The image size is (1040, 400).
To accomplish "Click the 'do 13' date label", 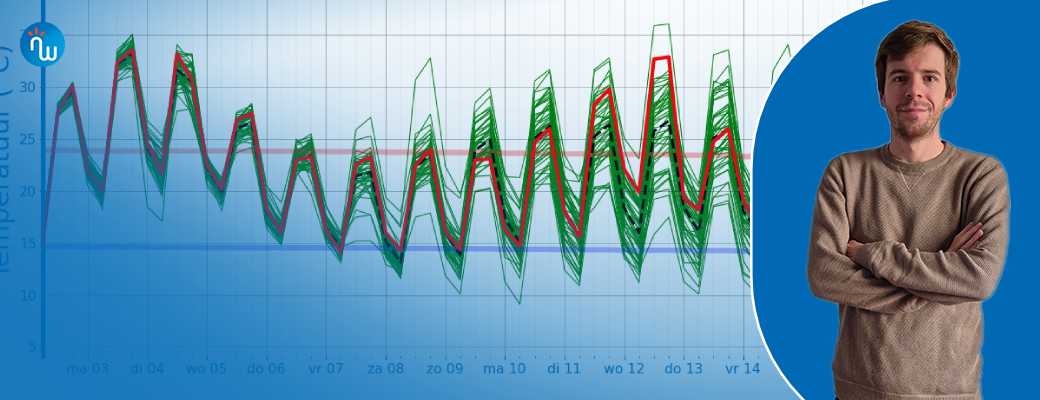I will pyautogui.click(x=683, y=368).
